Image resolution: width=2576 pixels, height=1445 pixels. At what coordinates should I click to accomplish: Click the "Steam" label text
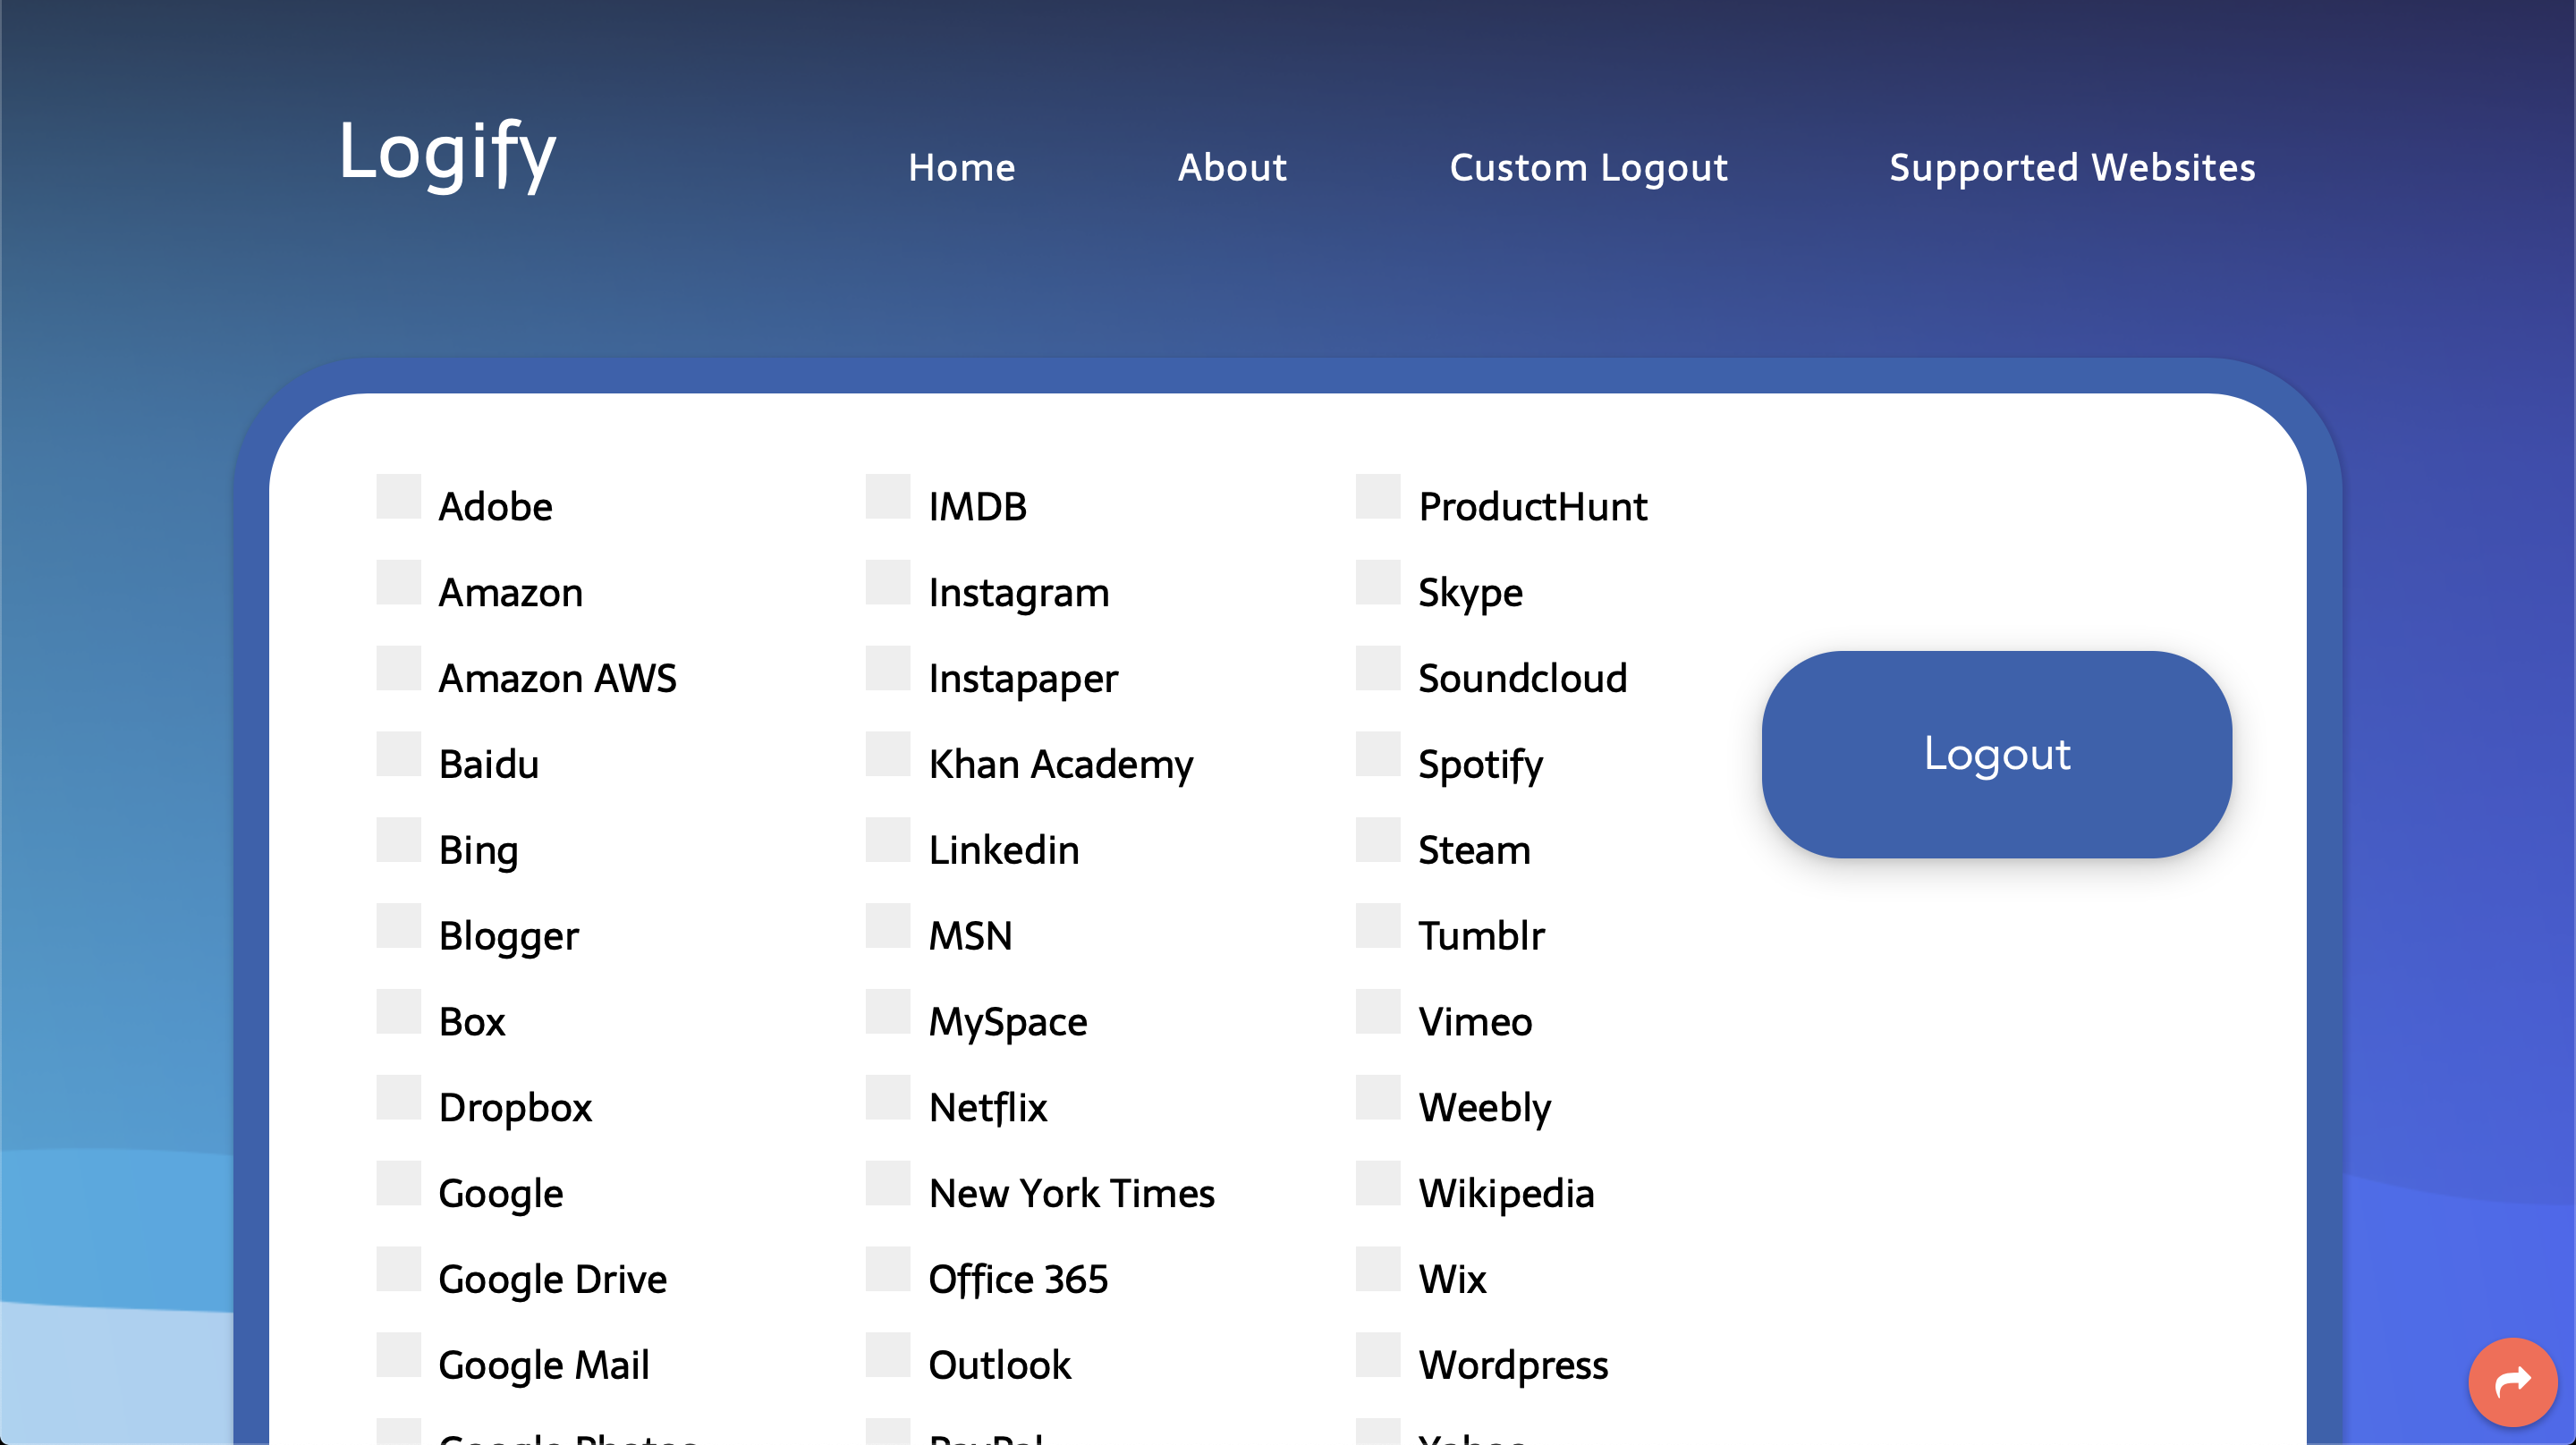1475,851
